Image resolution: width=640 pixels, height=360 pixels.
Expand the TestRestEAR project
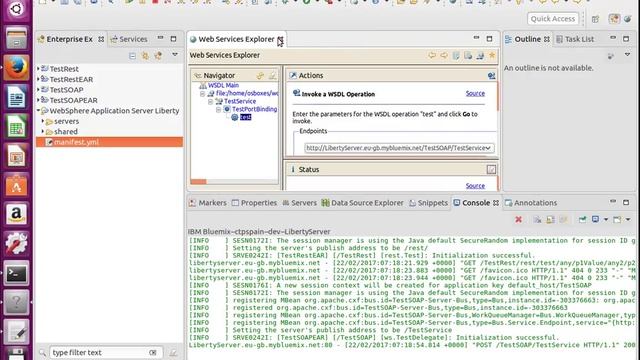point(38,79)
